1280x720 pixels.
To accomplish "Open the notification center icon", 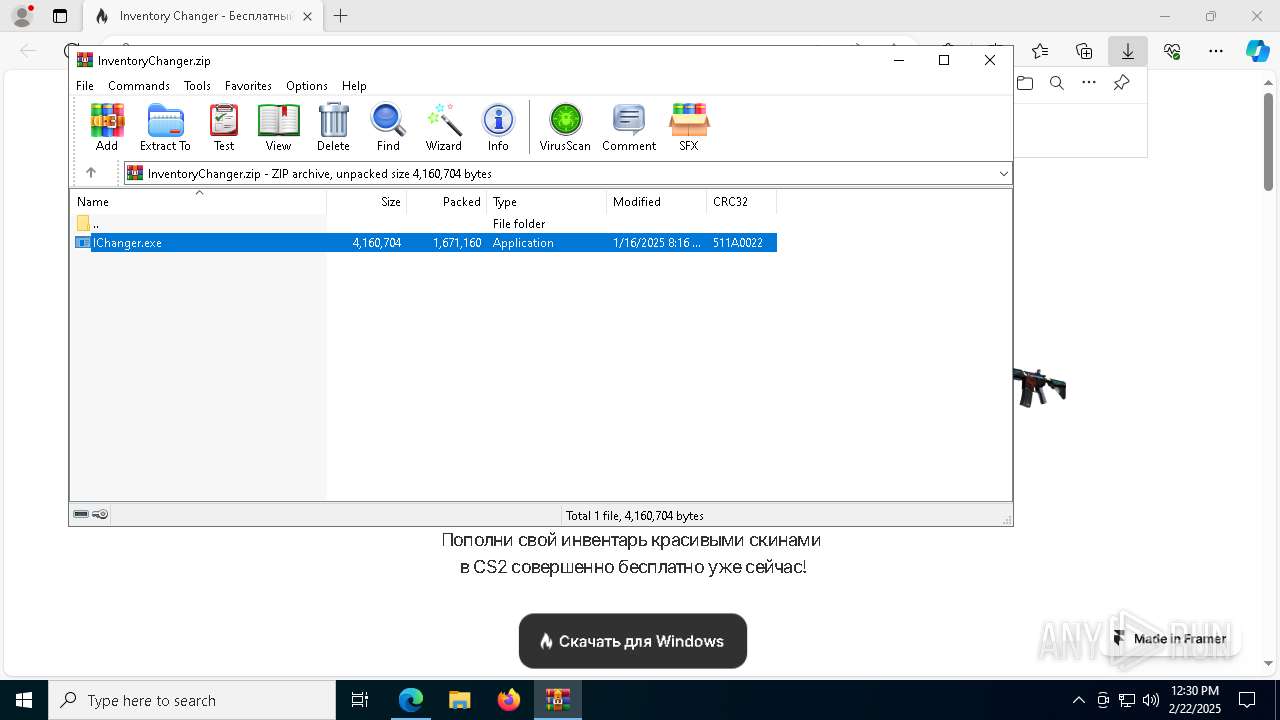I will click(x=1247, y=700).
